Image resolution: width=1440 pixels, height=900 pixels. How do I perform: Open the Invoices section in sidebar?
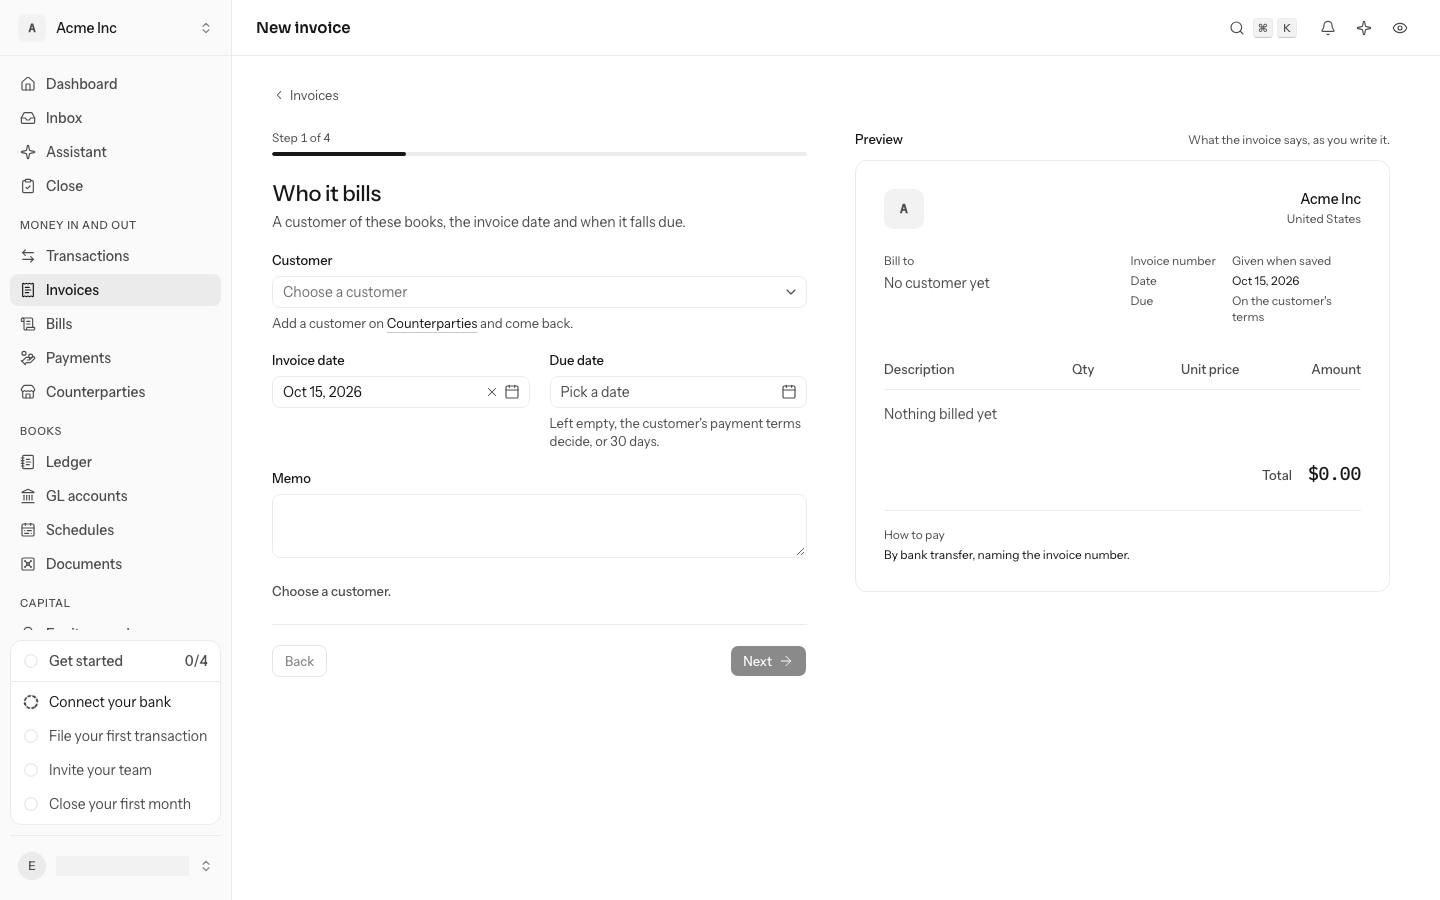coord(116,290)
